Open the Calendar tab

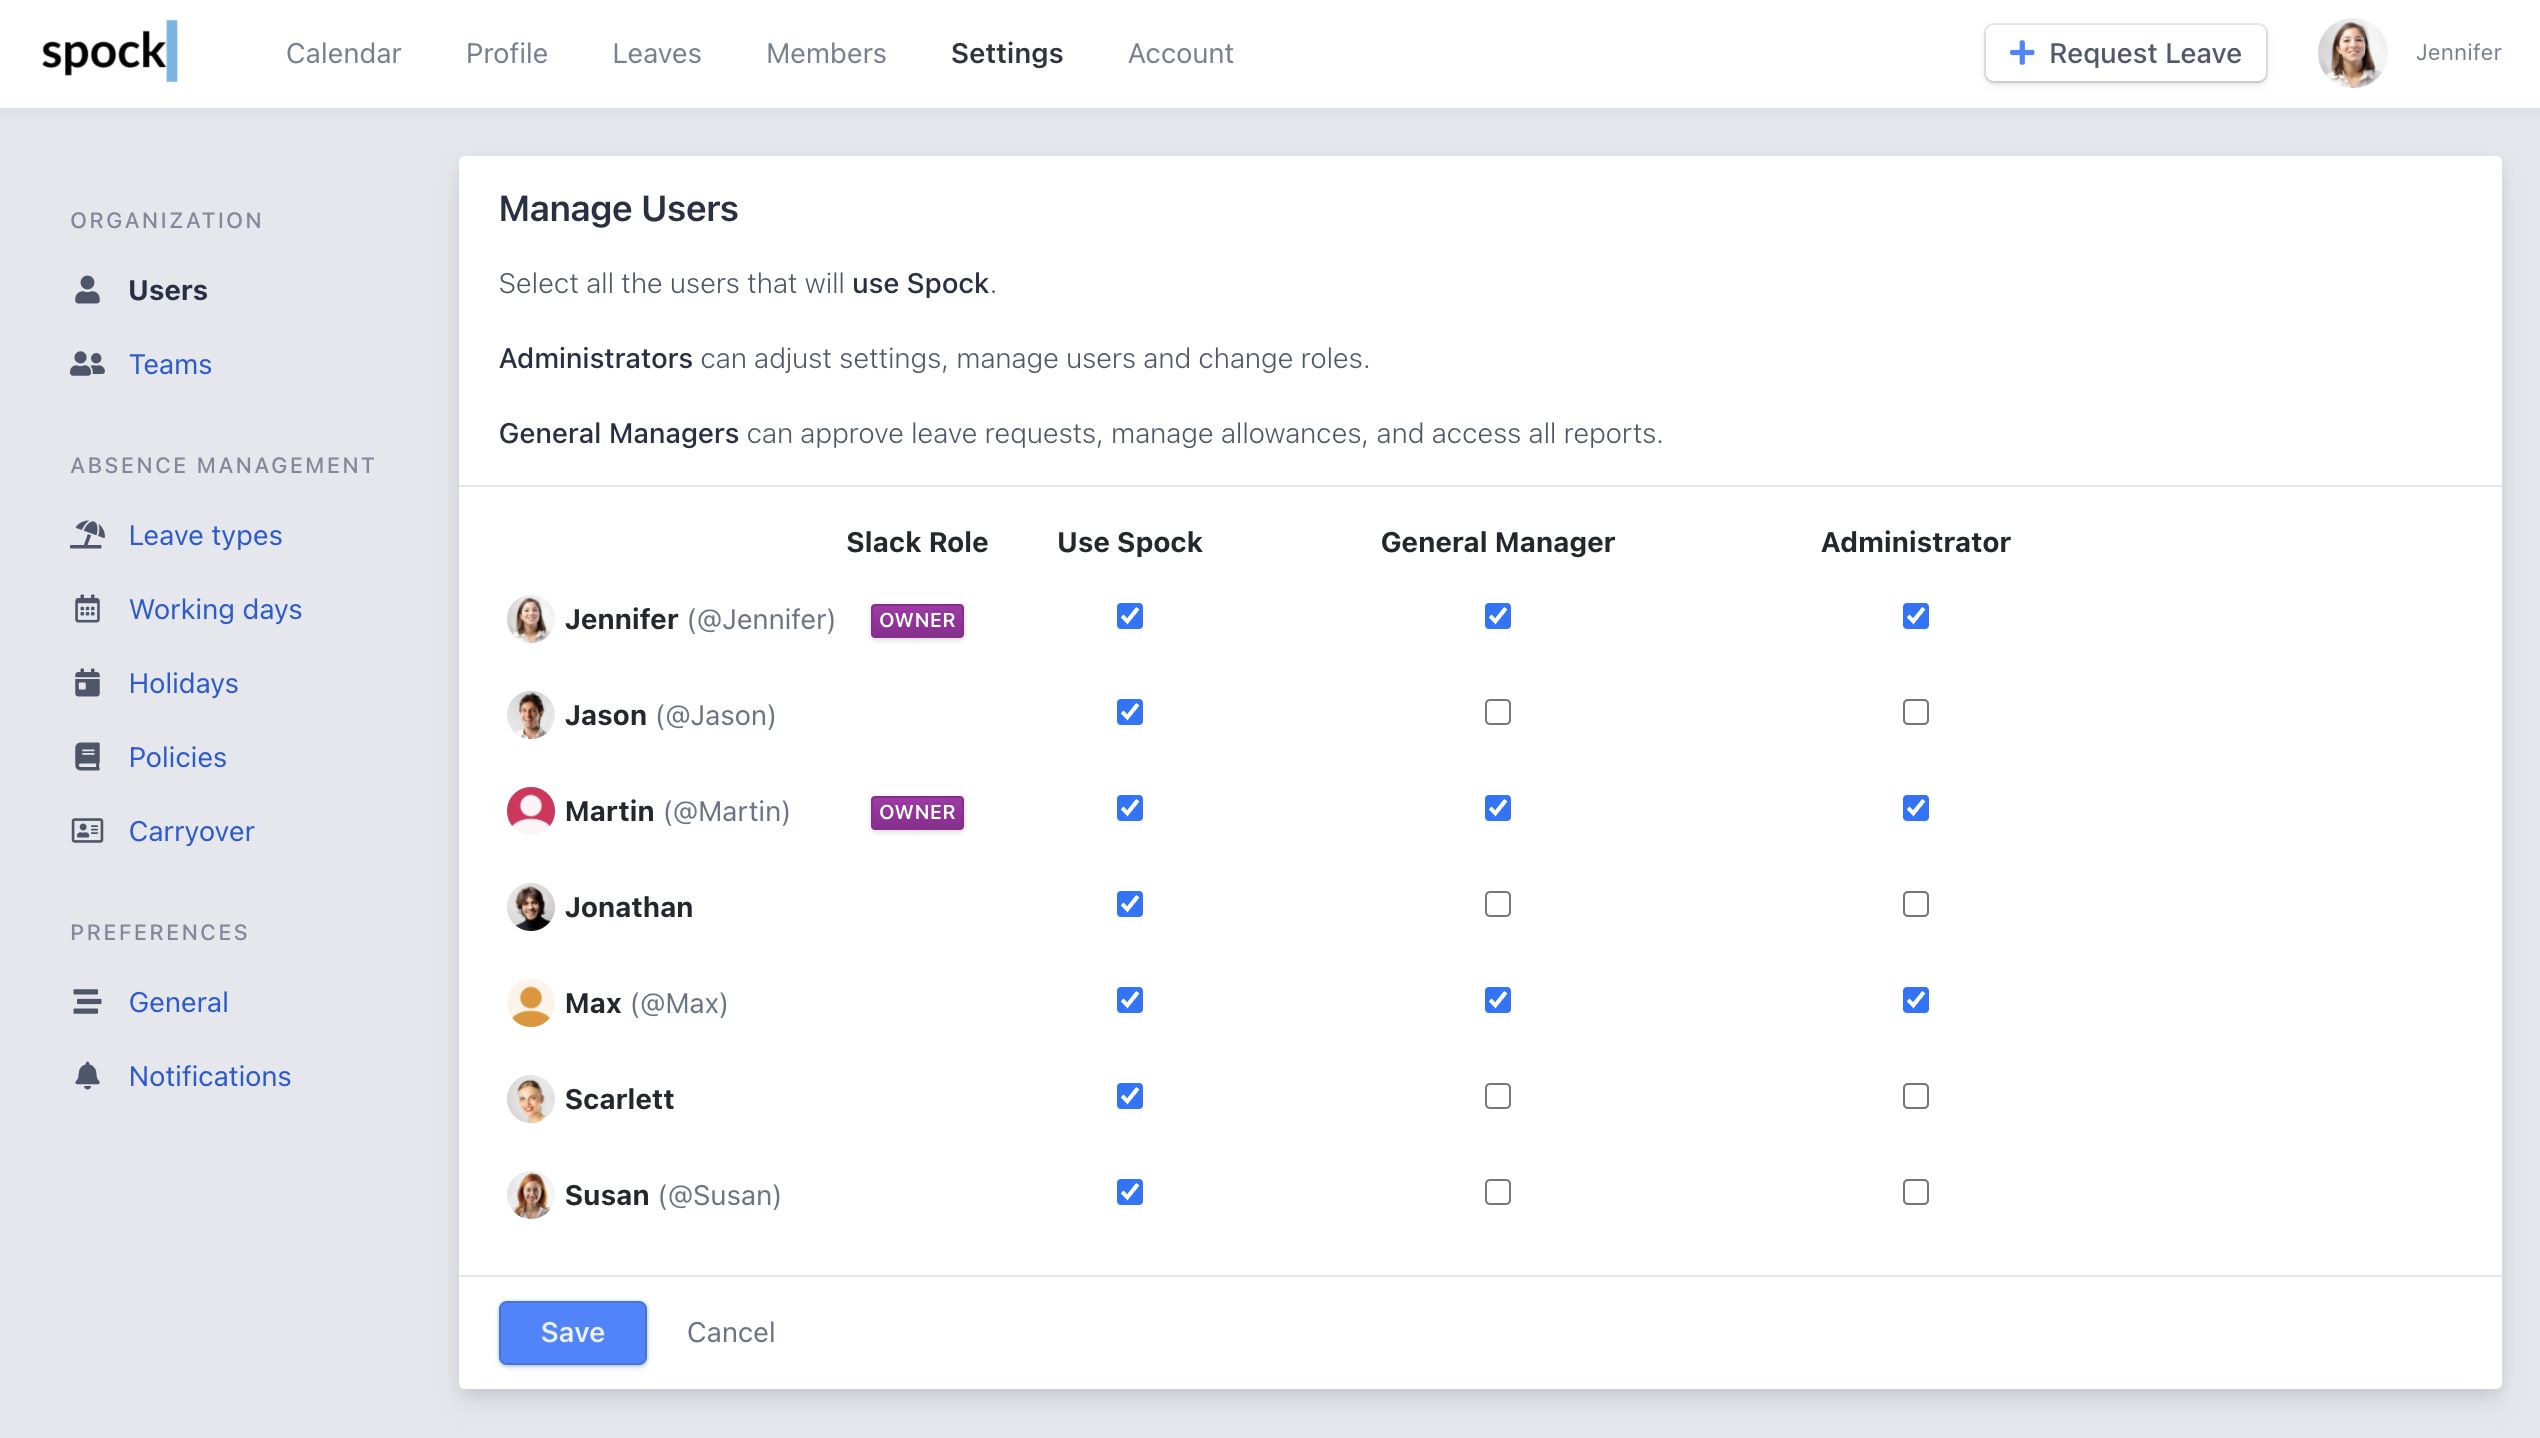(343, 53)
